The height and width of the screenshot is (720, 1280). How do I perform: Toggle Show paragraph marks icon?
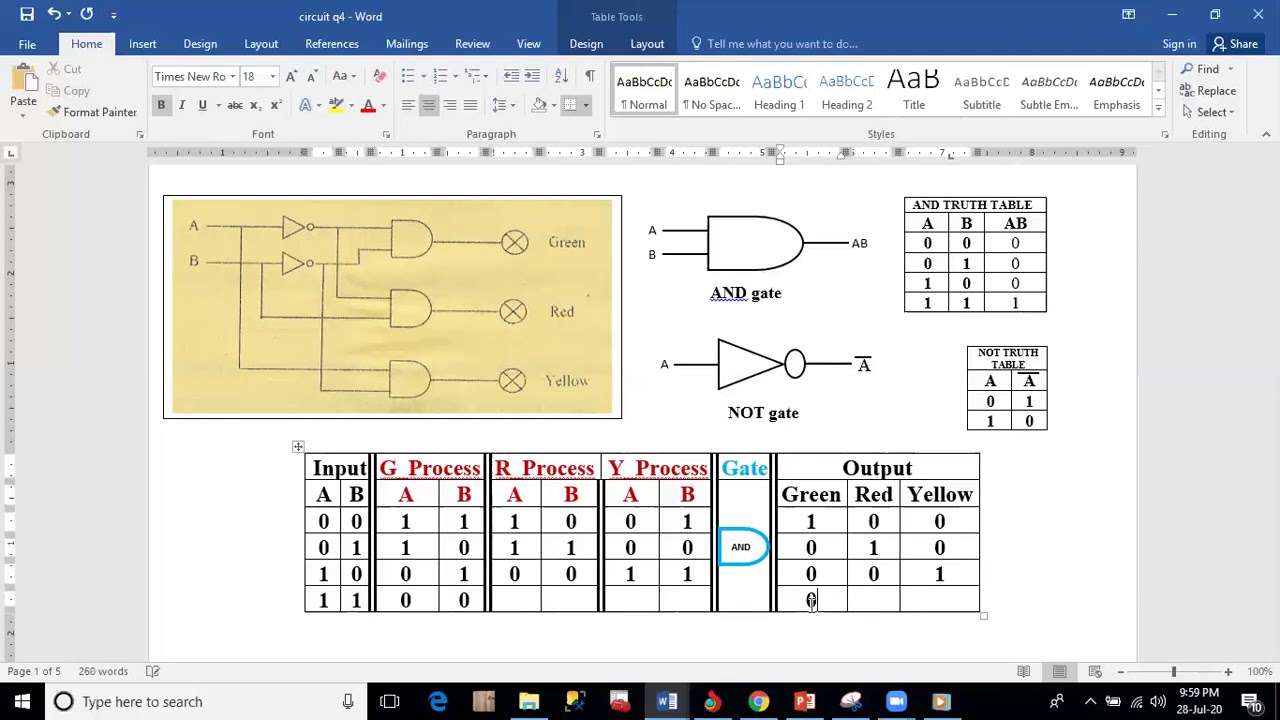590,76
